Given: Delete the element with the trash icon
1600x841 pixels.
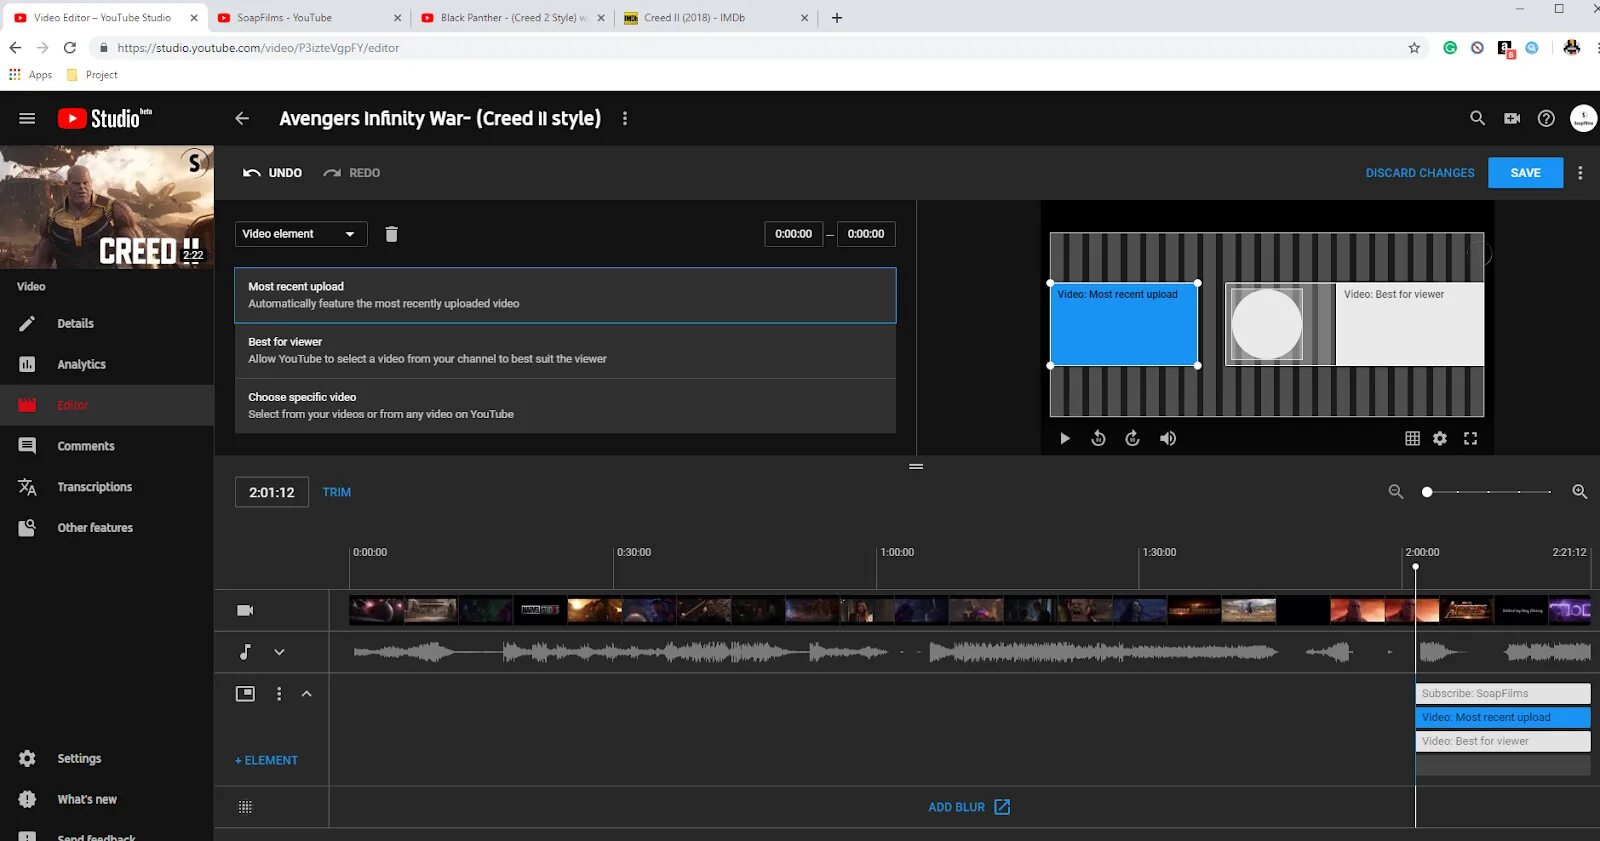Looking at the screenshot, I should click(392, 234).
